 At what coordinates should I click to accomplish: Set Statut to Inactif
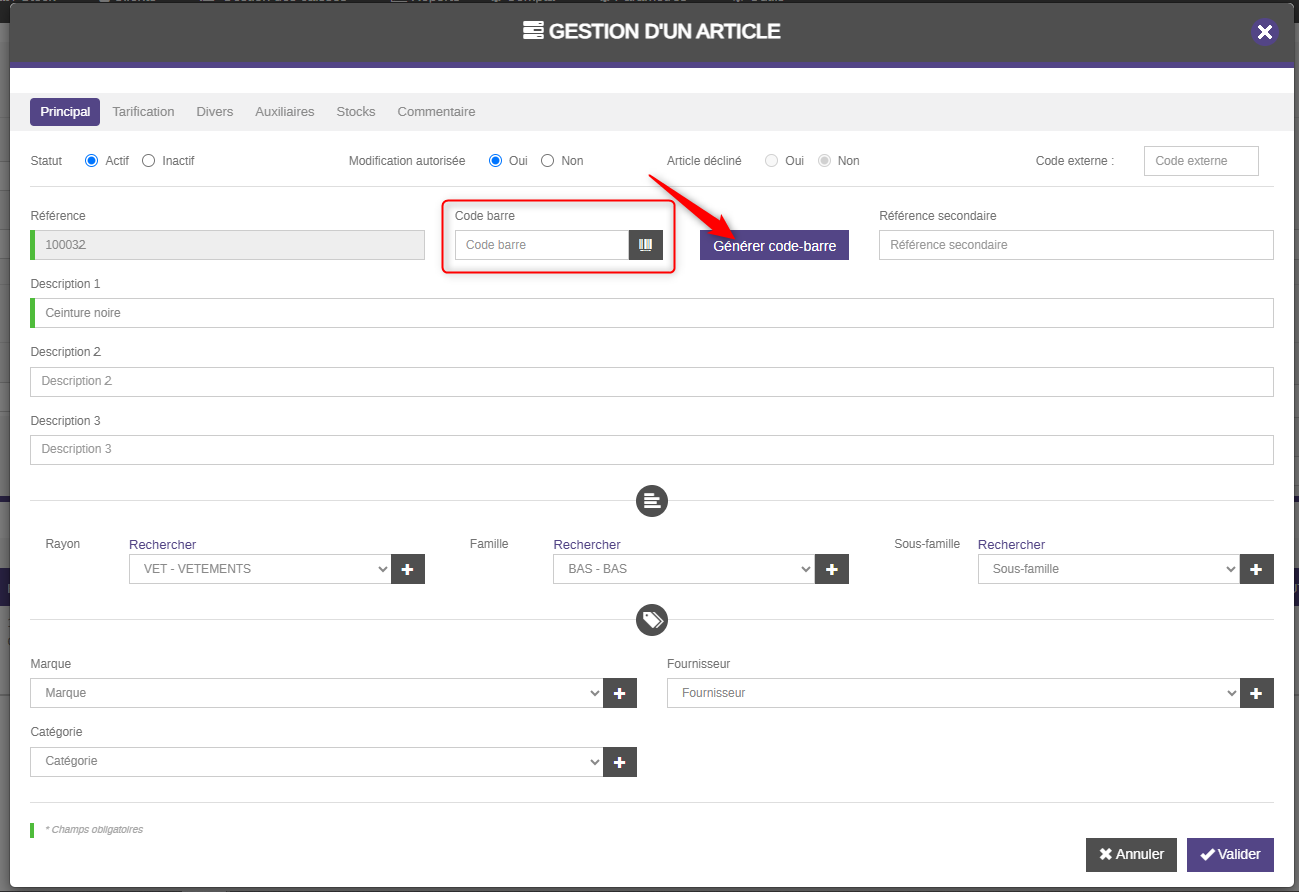tap(149, 161)
